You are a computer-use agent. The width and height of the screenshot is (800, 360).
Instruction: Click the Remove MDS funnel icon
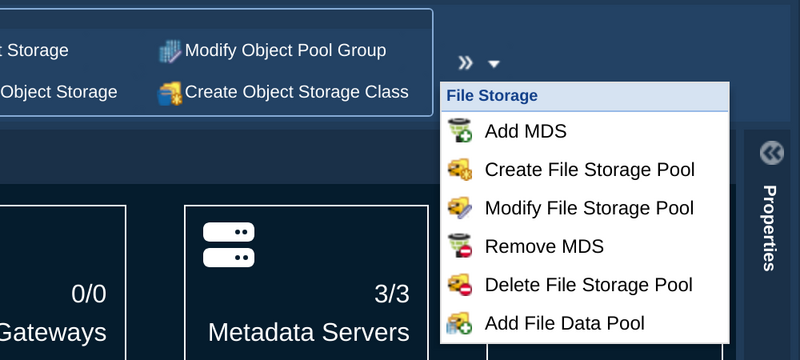tap(460, 246)
